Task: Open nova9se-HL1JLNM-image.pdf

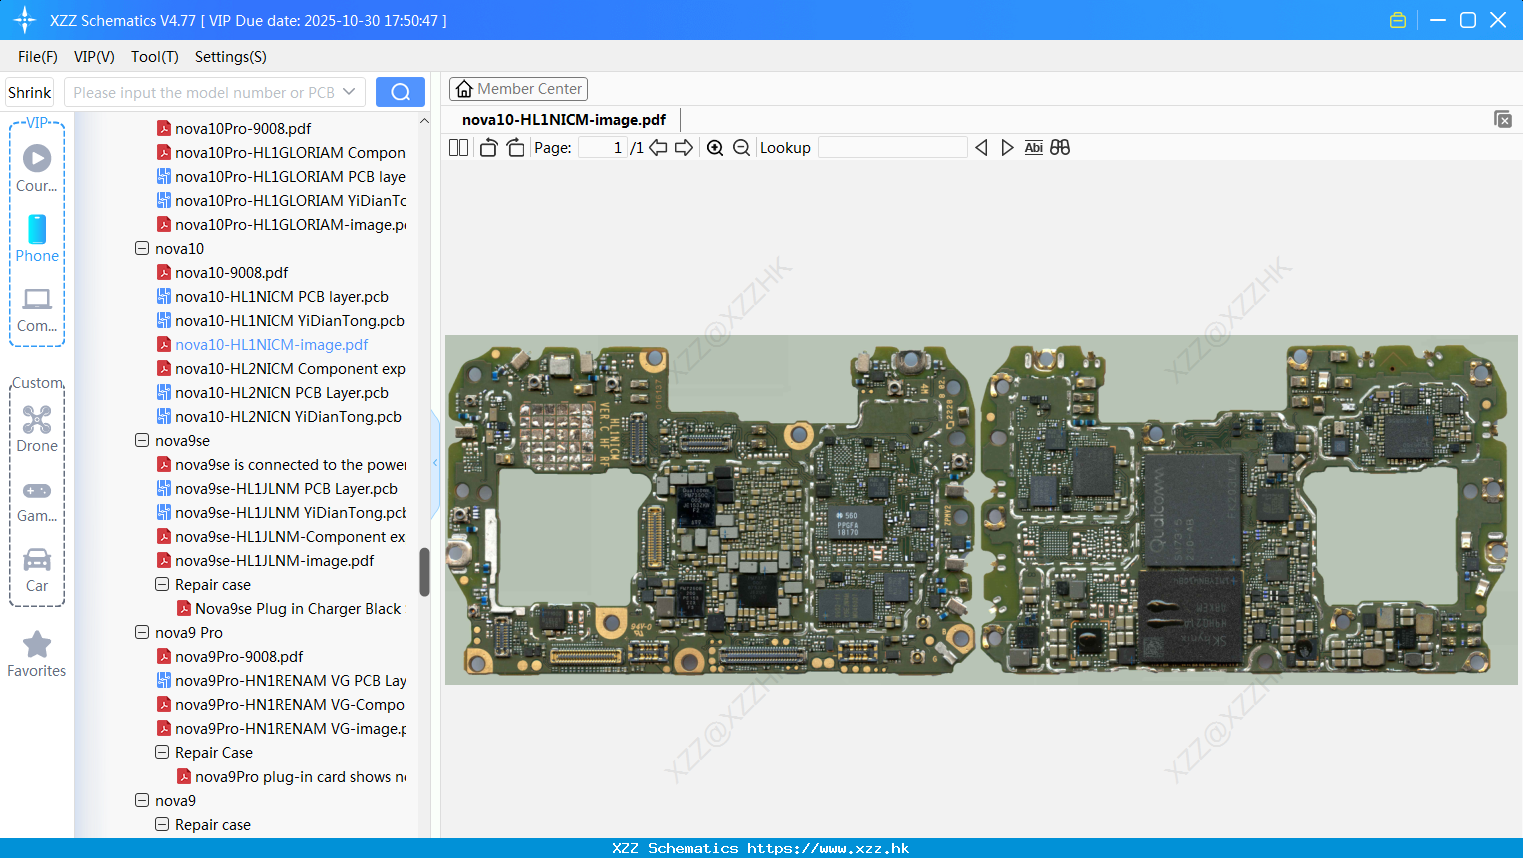Action: pyautogui.click(x=274, y=560)
